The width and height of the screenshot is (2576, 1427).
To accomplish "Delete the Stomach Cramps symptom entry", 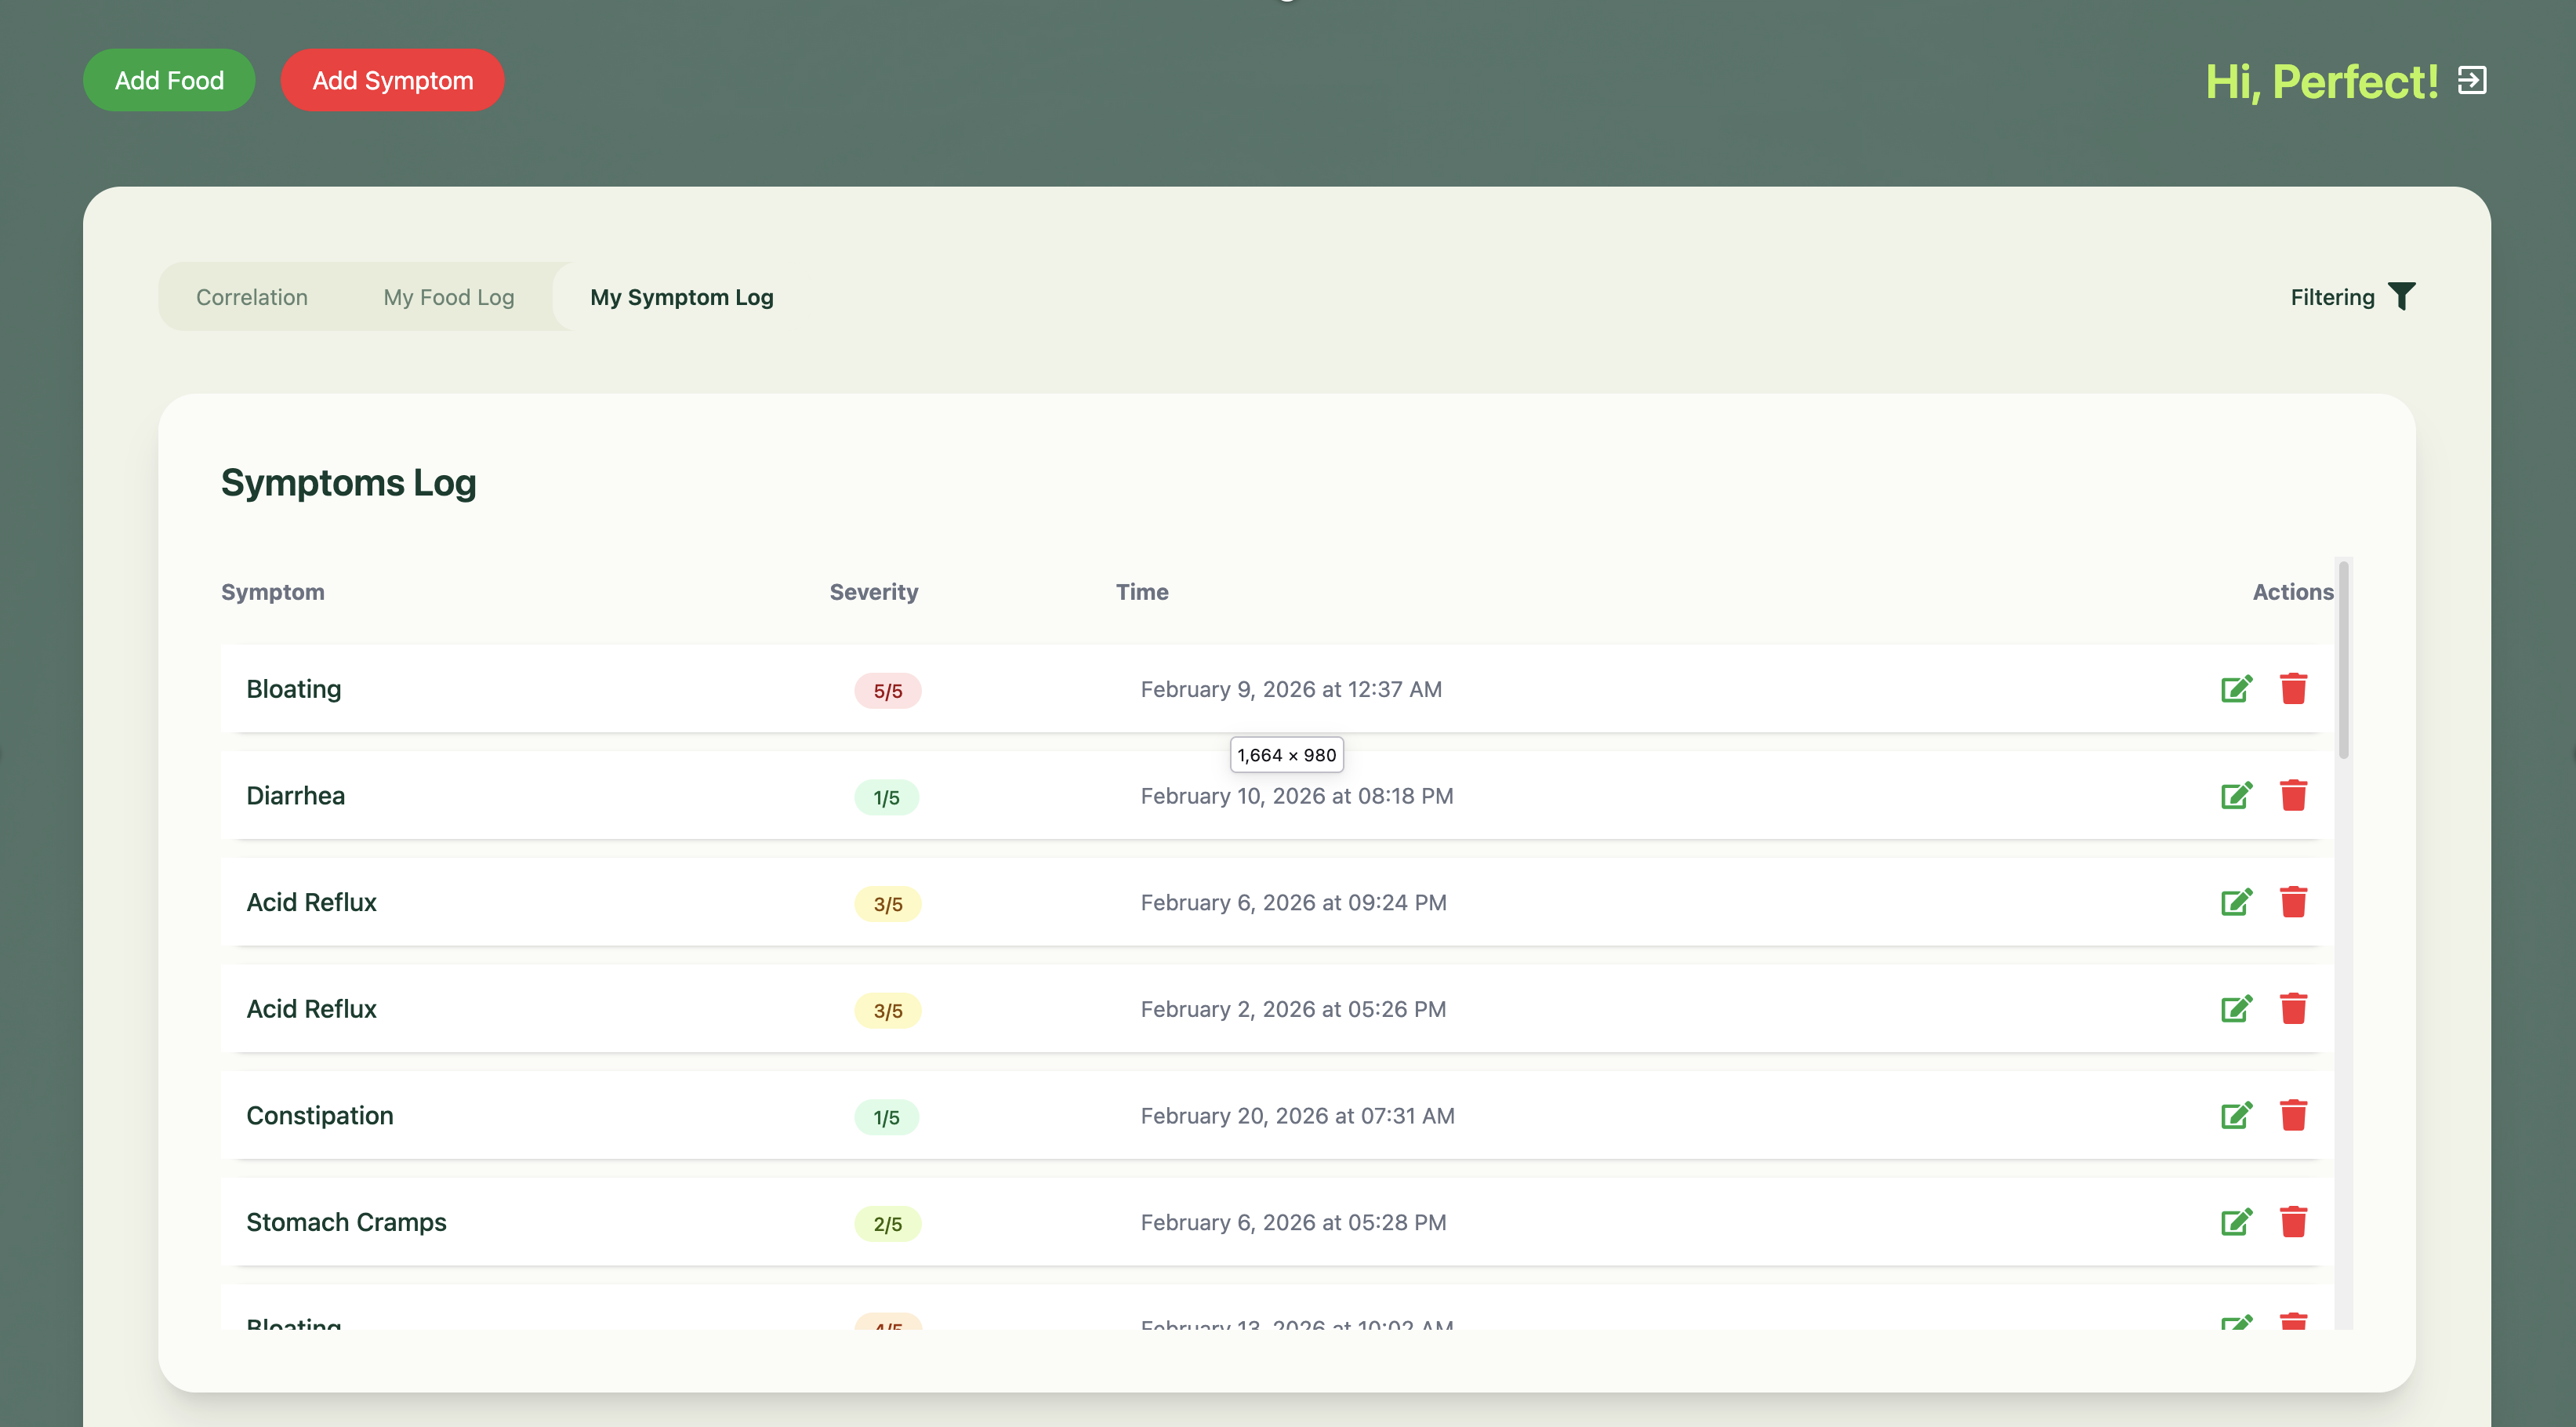I will click(2293, 1222).
